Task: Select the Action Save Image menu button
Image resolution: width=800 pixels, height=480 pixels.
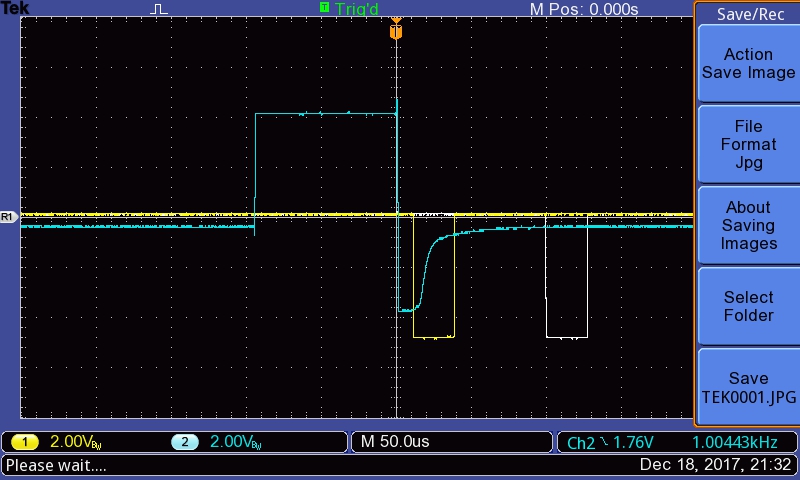Action: 748,64
